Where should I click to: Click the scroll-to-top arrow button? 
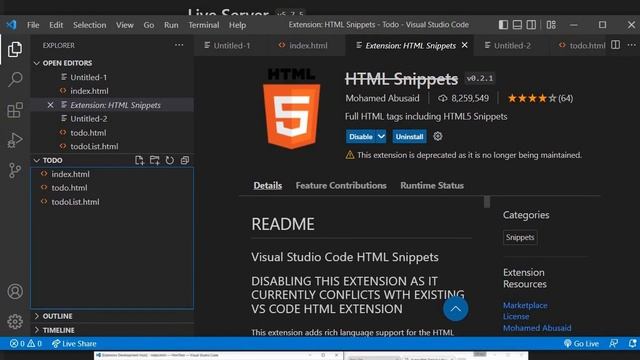pyautogui.click(x=456, y=309)
